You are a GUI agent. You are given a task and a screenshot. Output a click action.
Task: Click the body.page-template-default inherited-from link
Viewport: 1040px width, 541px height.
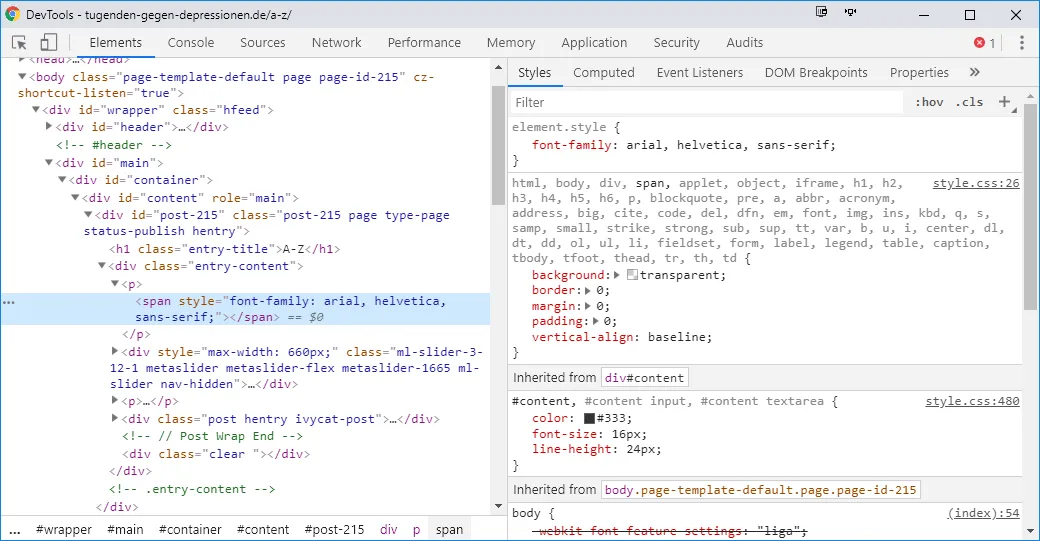pos(760,490)
